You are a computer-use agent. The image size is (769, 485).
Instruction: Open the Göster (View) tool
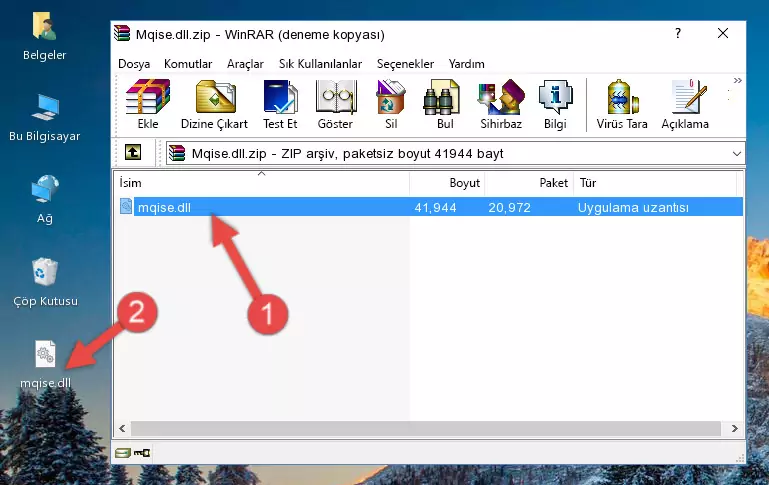(x=335, y=104)
